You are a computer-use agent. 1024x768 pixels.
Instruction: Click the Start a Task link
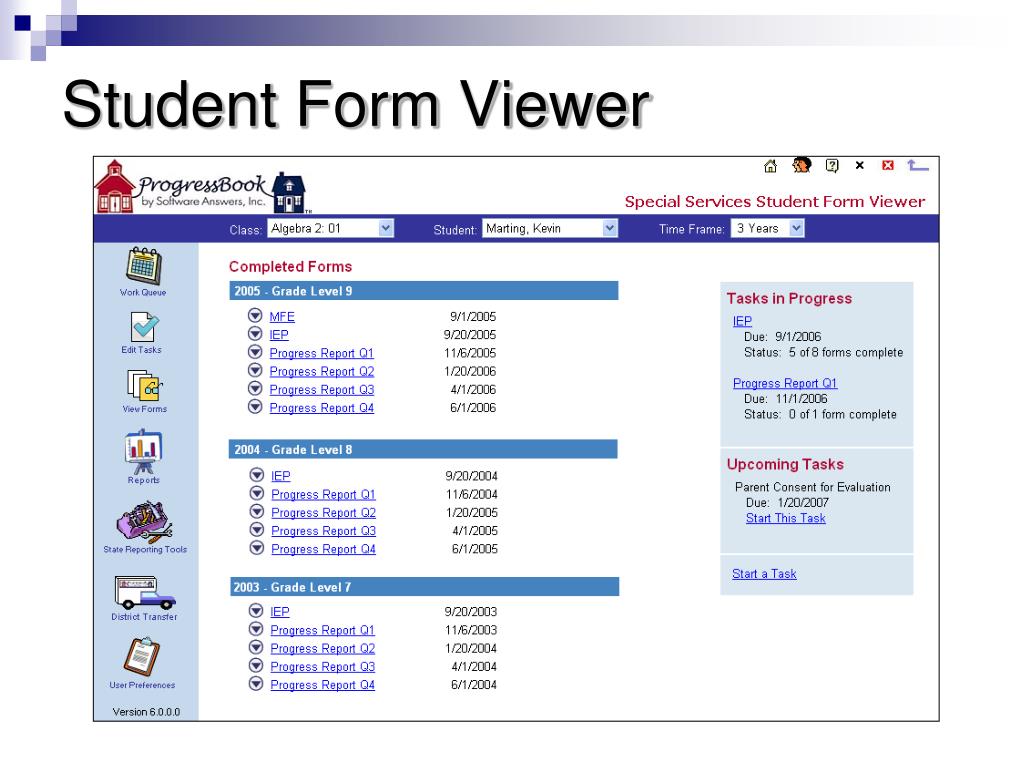(x=764, y=573)
